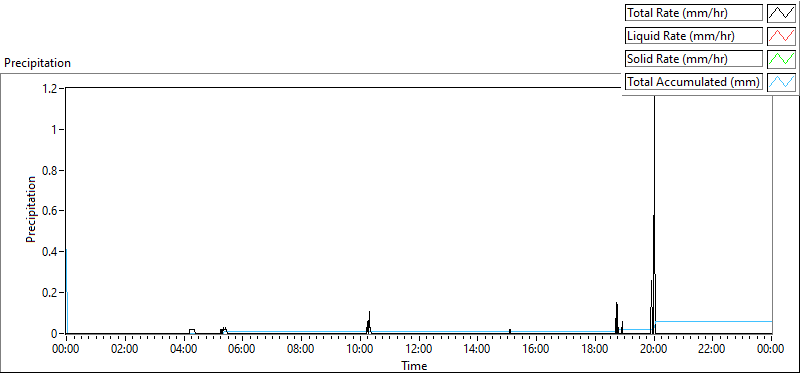Screen dimensions: 800x373
Task: Click the 20:00 time axis marker
Action: 654,350
